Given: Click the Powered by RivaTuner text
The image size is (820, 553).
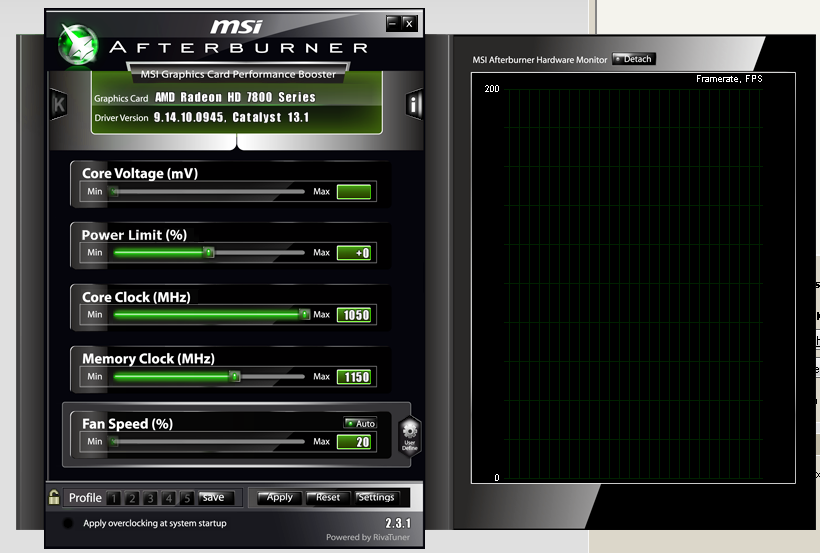Looking at the screenshot, I should 368,537.
